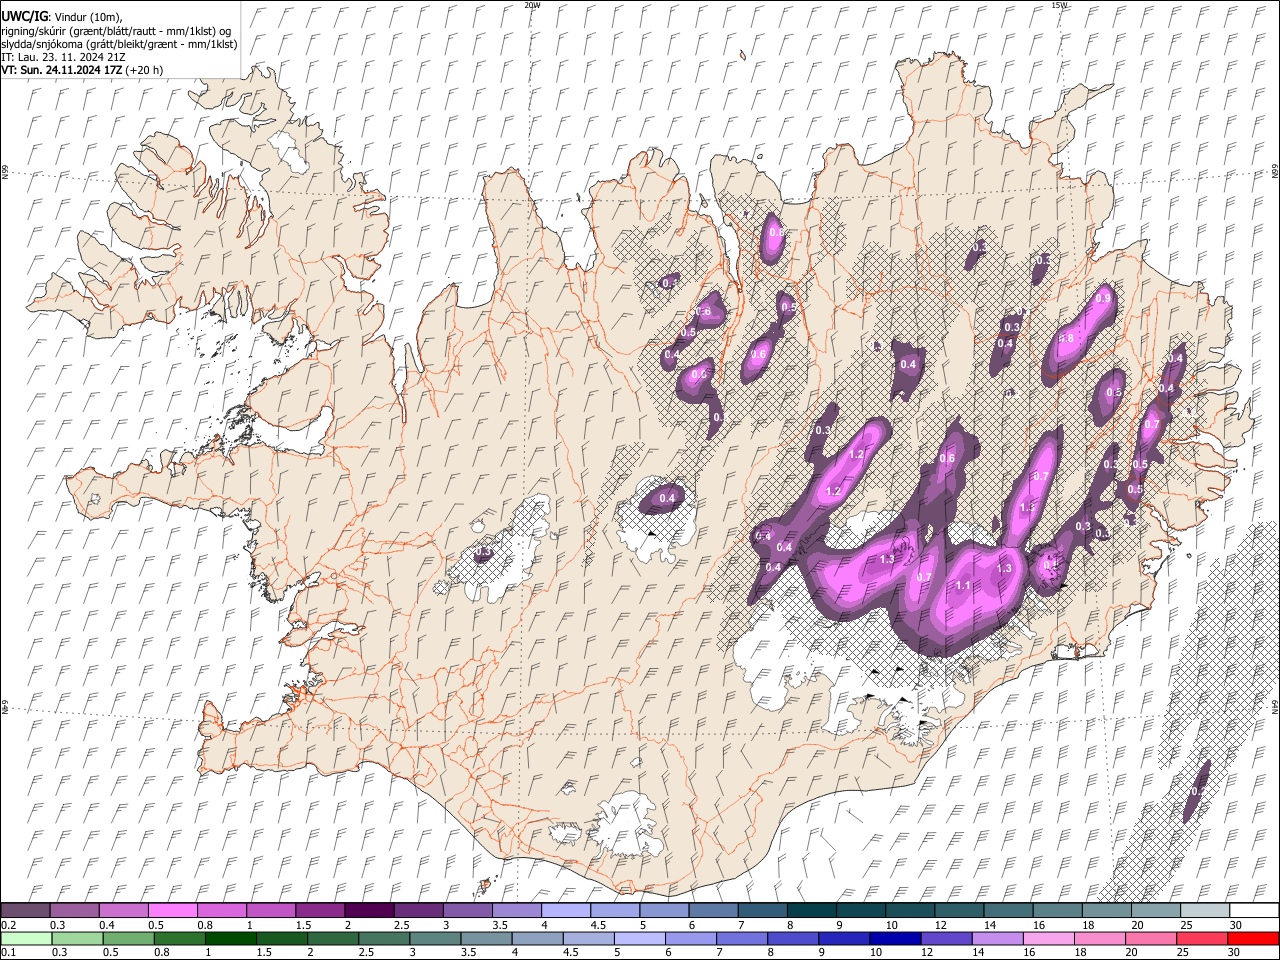The width and height of the screenshot is (1280, 960).
Task: Click the bold 'UWC/IG' title text
Action: (24, 16)
